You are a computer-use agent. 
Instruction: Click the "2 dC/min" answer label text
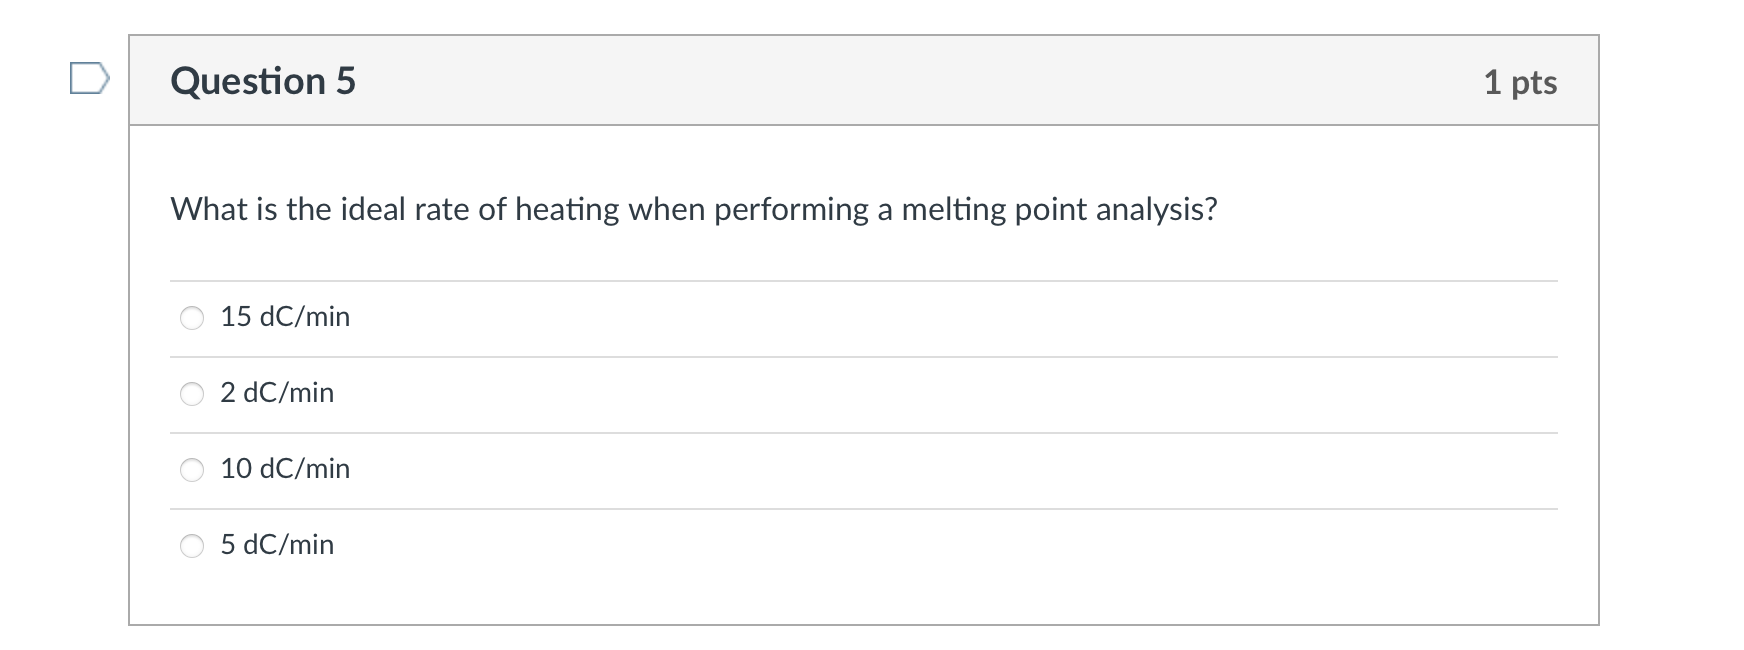click(277, 393)
